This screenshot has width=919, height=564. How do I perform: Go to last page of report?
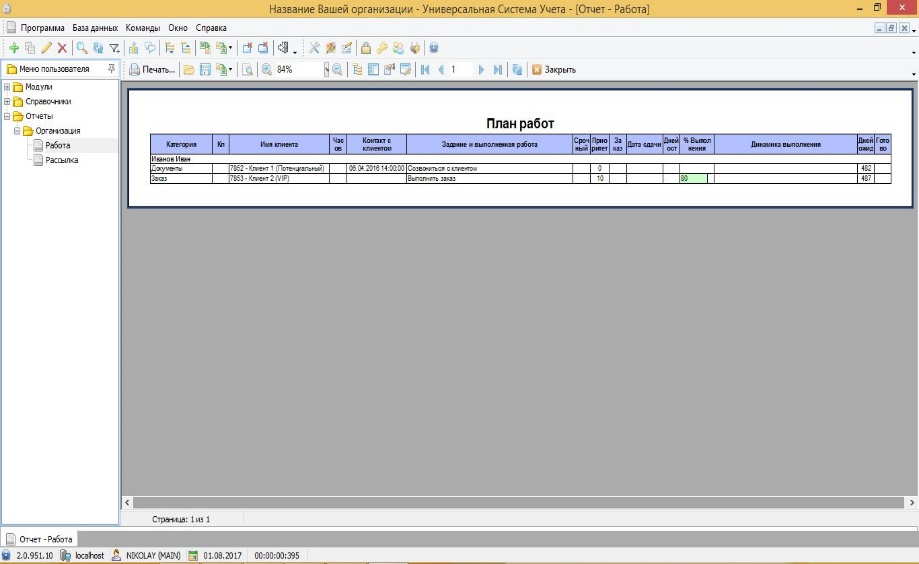[498, 70]
